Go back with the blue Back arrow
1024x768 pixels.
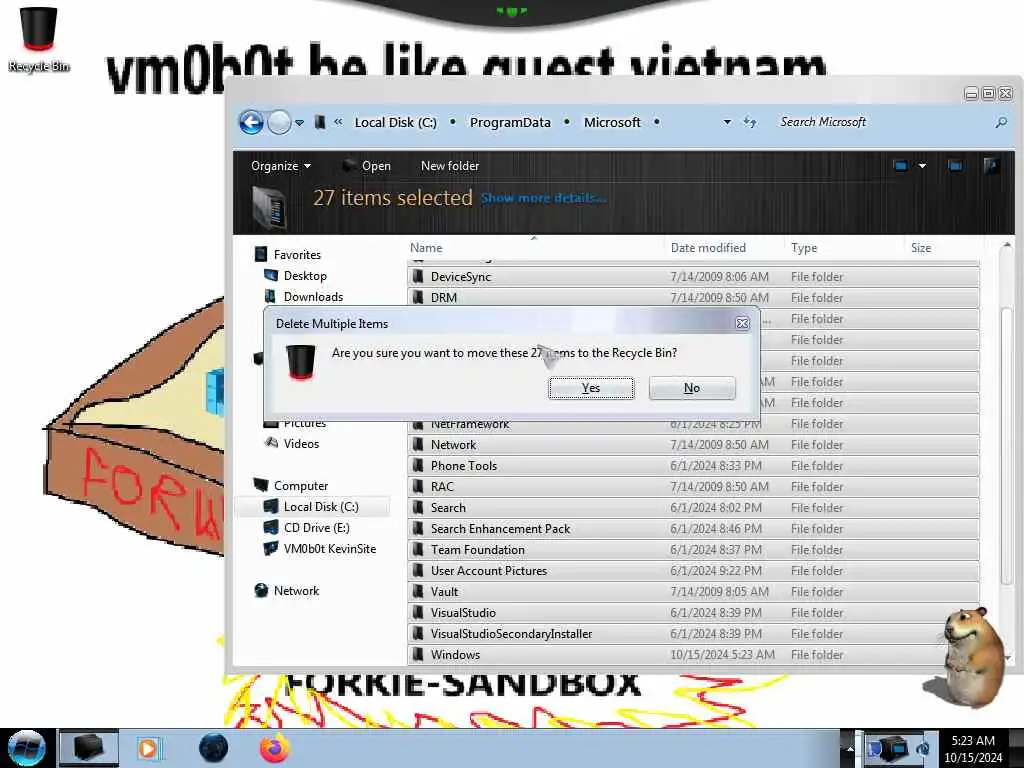click(251, 122)
